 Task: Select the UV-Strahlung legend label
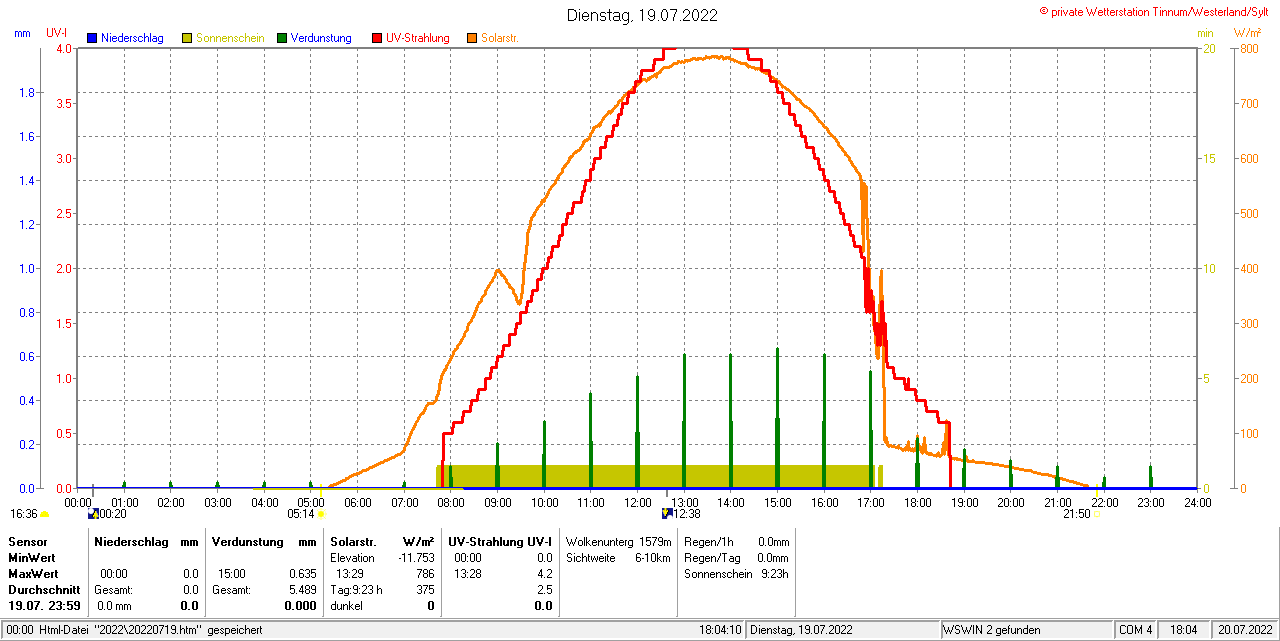click(x=418, y=38)
